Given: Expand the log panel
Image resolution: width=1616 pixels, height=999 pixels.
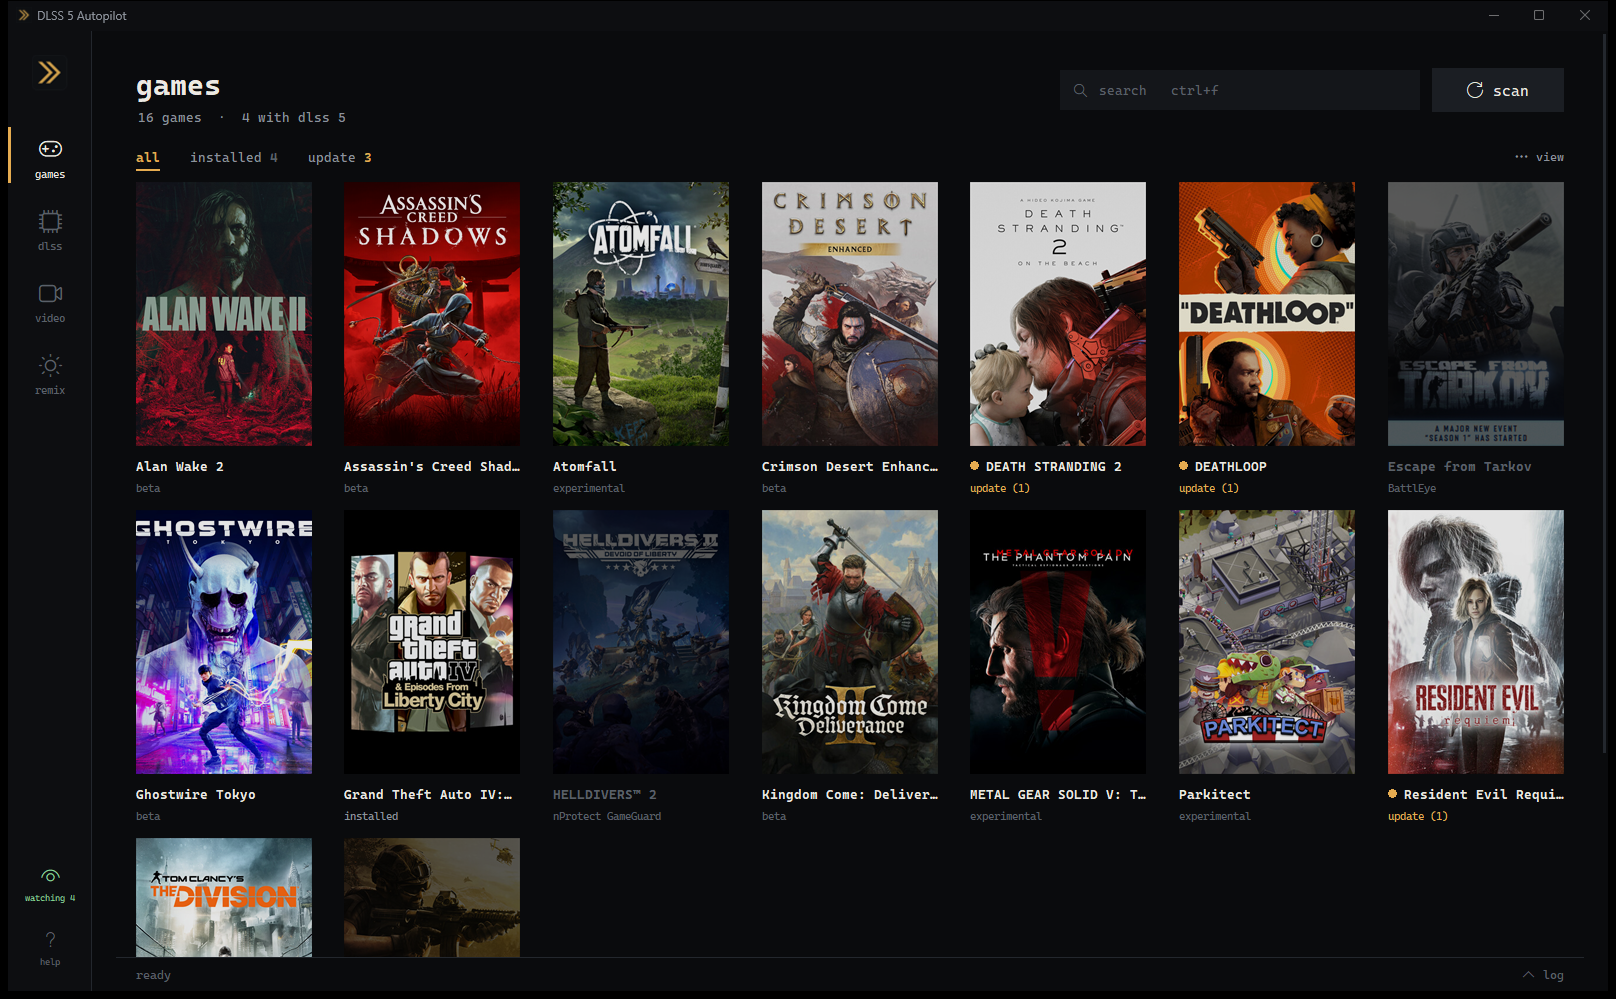Looking at the screenshot, I should pyautogui.click(x=1543, y=975).
